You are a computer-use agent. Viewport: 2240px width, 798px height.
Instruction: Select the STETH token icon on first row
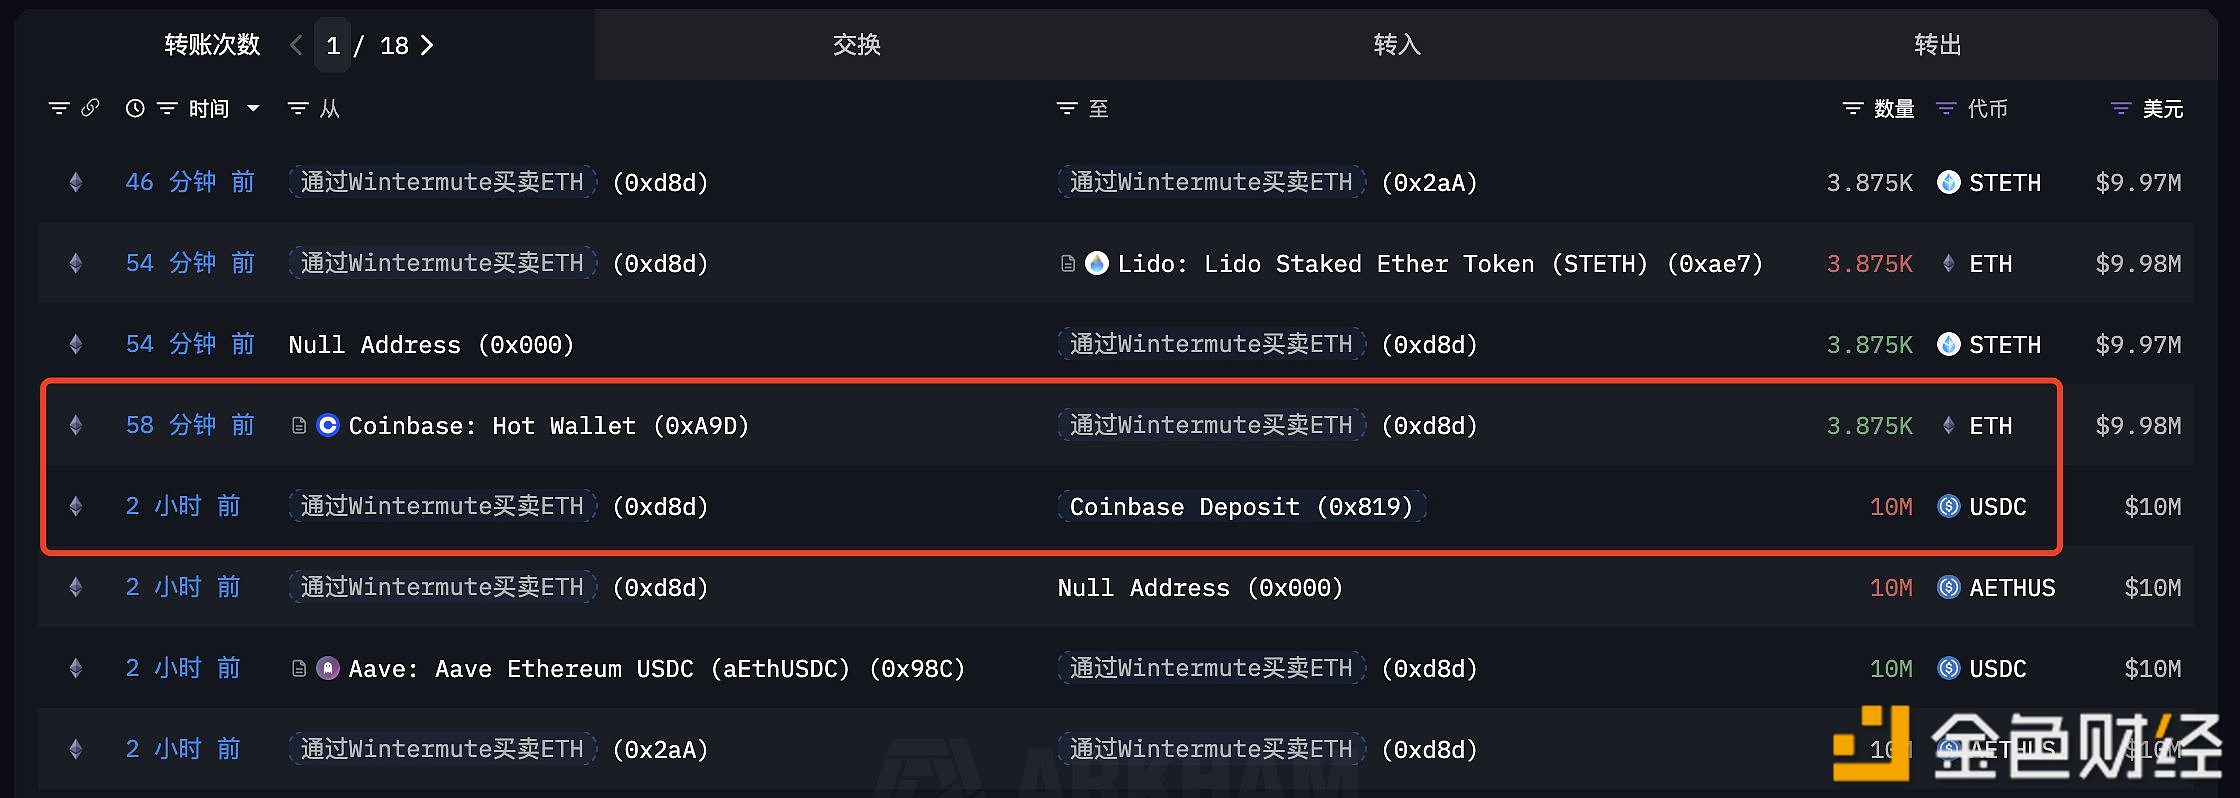[1948, 182]
